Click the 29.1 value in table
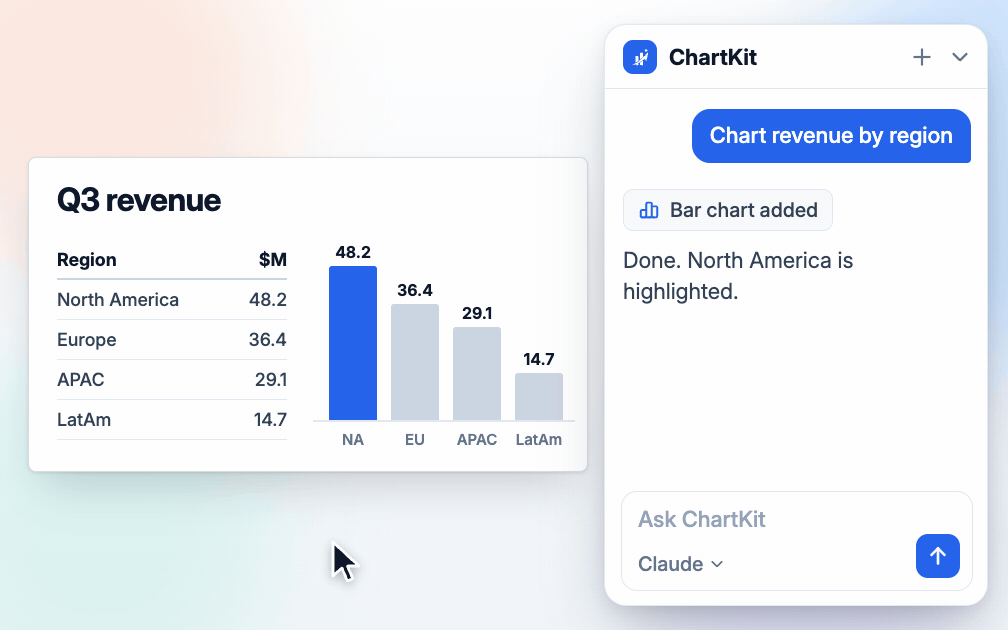This screenshot has height=630, width=1008. [271, 379]
